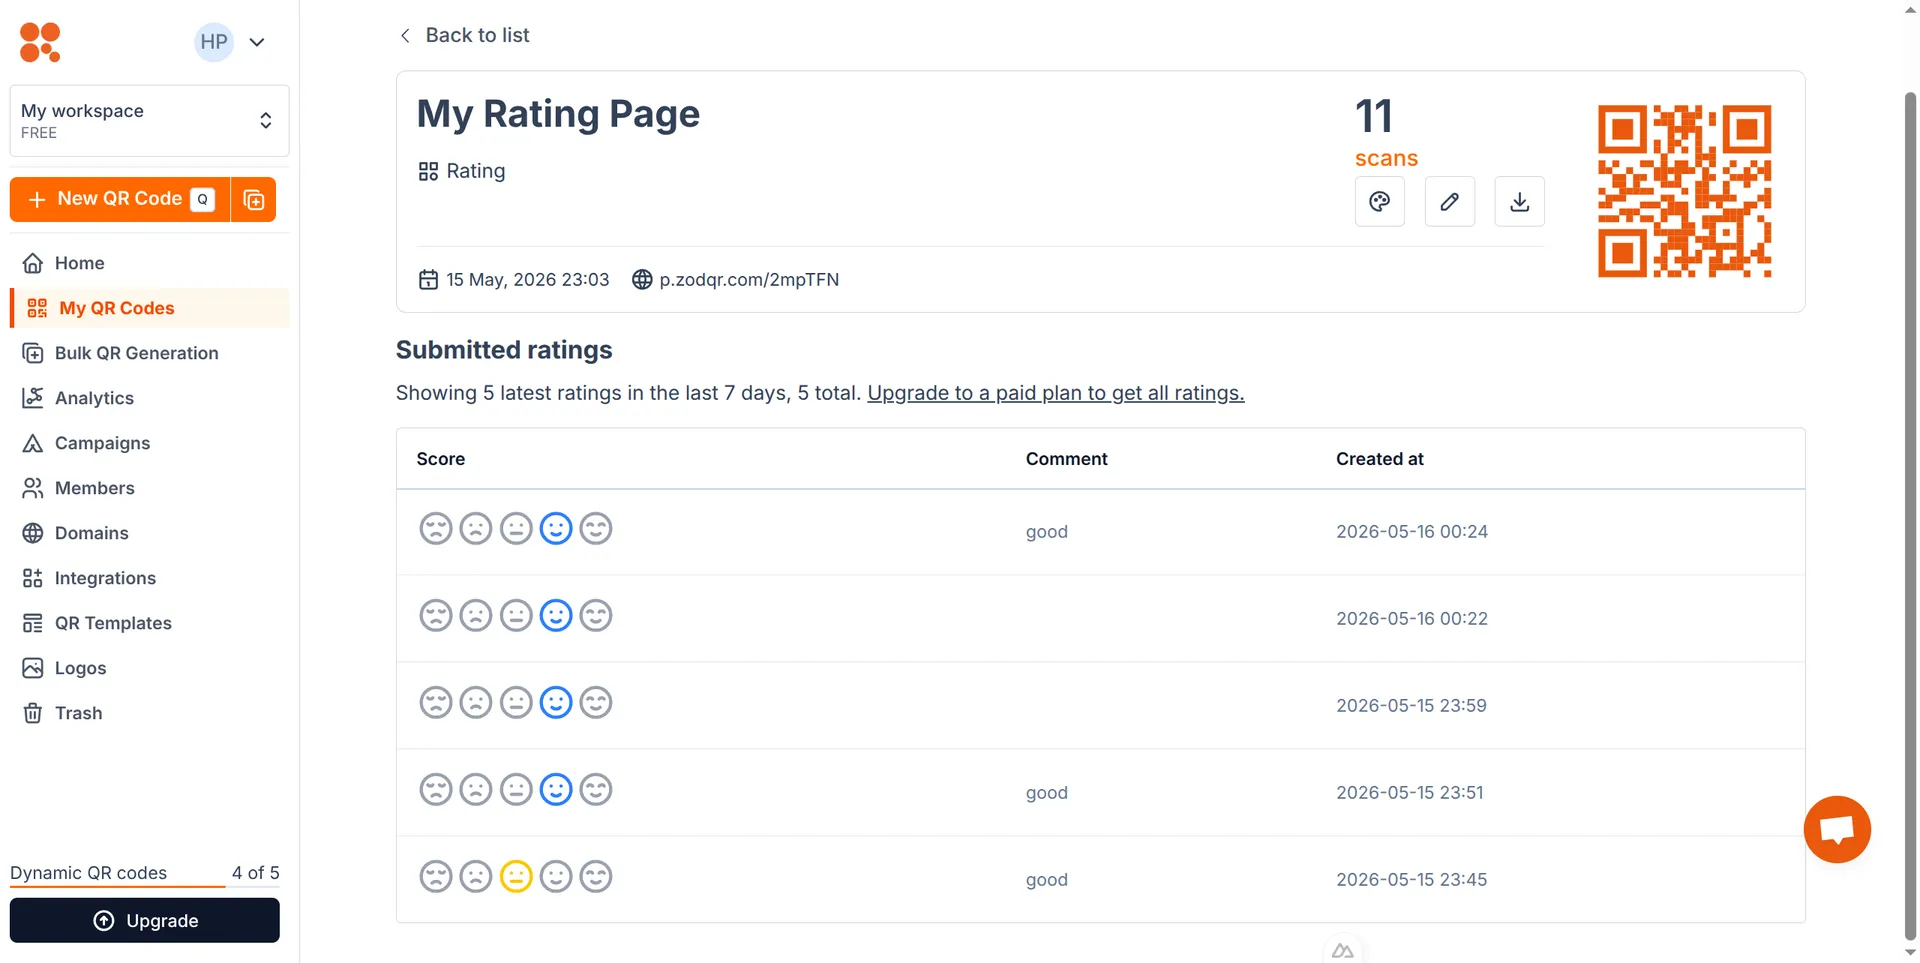Click blue happy face in 00:24 row

[x=556, y=528]
